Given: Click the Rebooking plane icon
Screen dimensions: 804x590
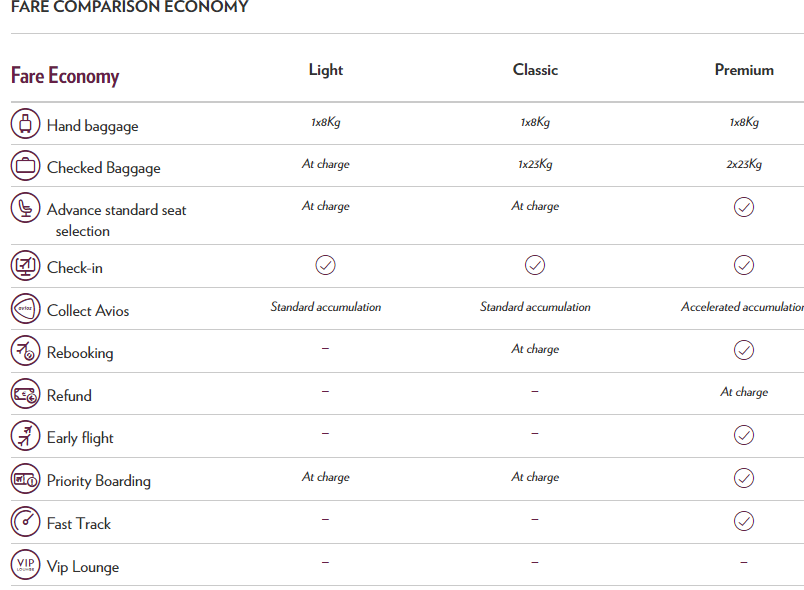Looking at the screenshot, I should (25, 351).
